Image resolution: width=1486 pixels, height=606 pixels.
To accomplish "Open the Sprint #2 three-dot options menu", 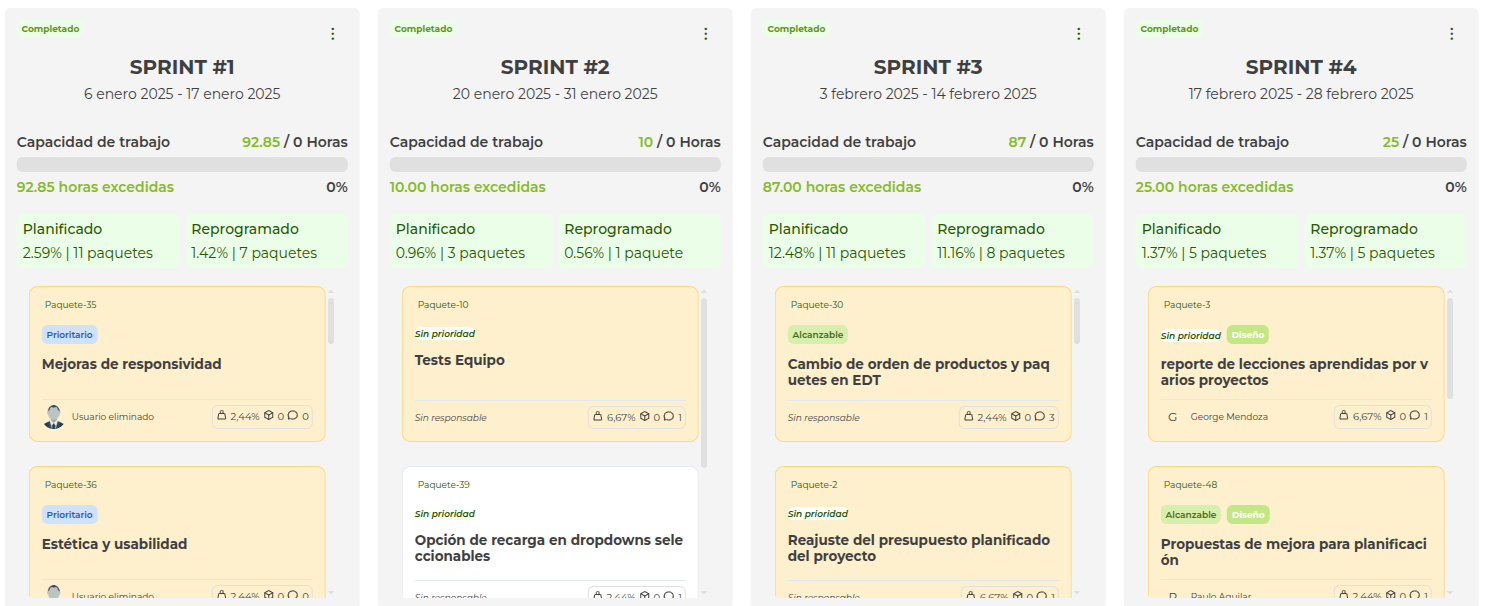I will pos(705,32).
